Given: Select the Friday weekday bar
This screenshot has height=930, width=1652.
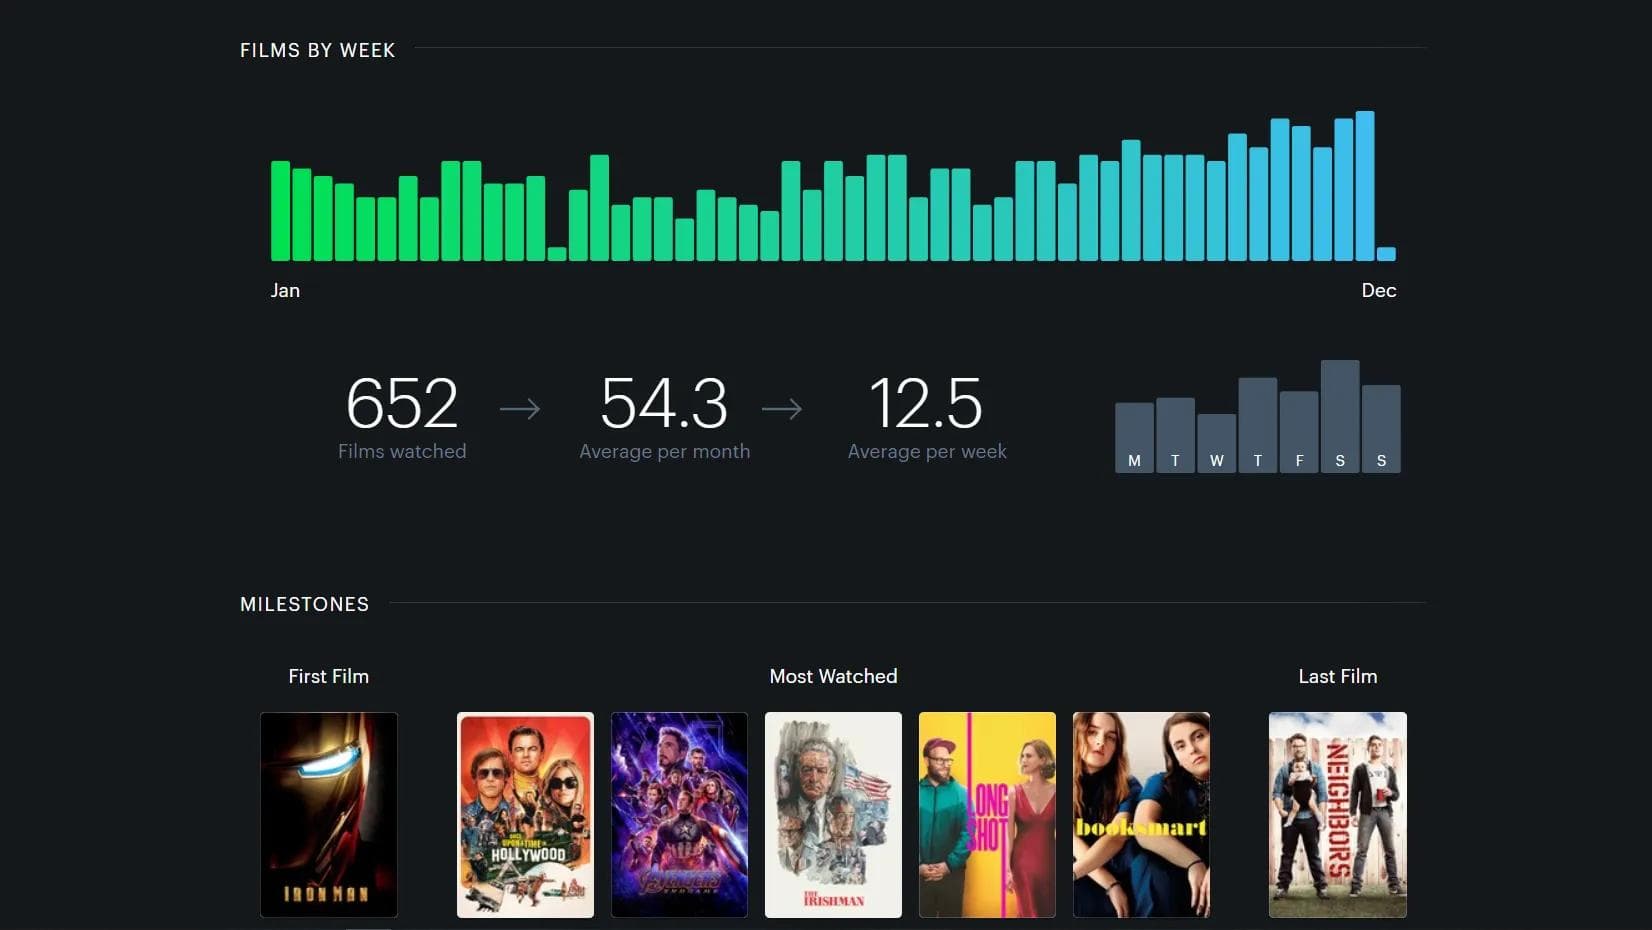Looking at the screenshot, I should tap(1298, 430).
